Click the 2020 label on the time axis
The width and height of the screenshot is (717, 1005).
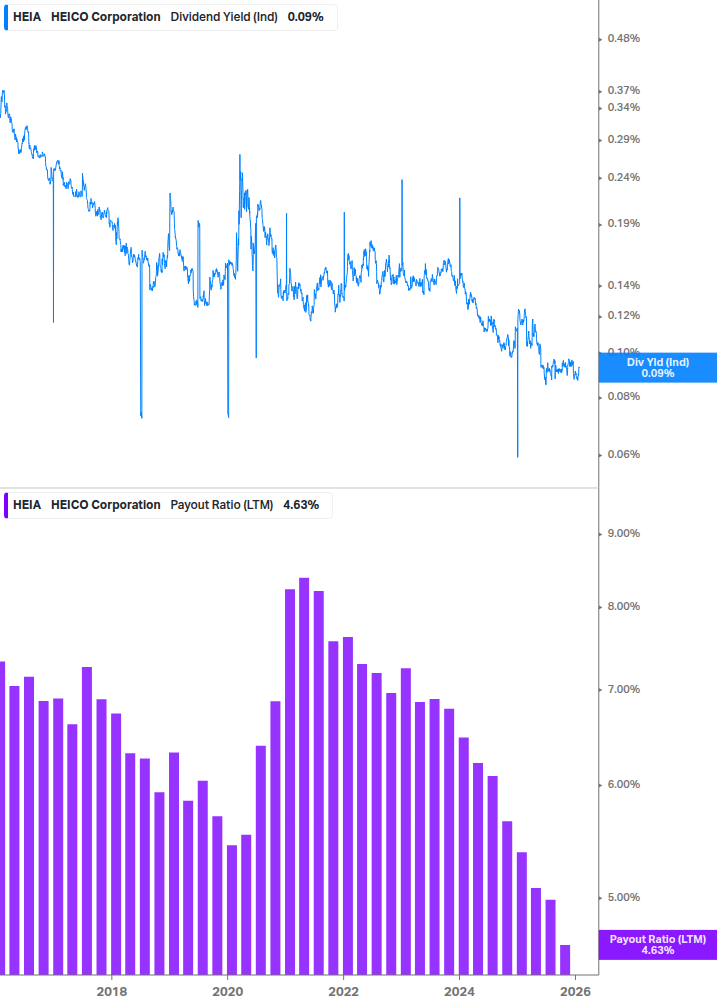click(227, 991)
